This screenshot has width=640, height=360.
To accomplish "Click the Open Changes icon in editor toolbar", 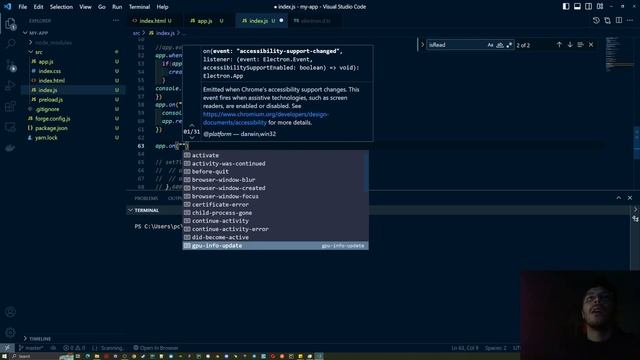I will pyautogui.click(x=607, y=20).
